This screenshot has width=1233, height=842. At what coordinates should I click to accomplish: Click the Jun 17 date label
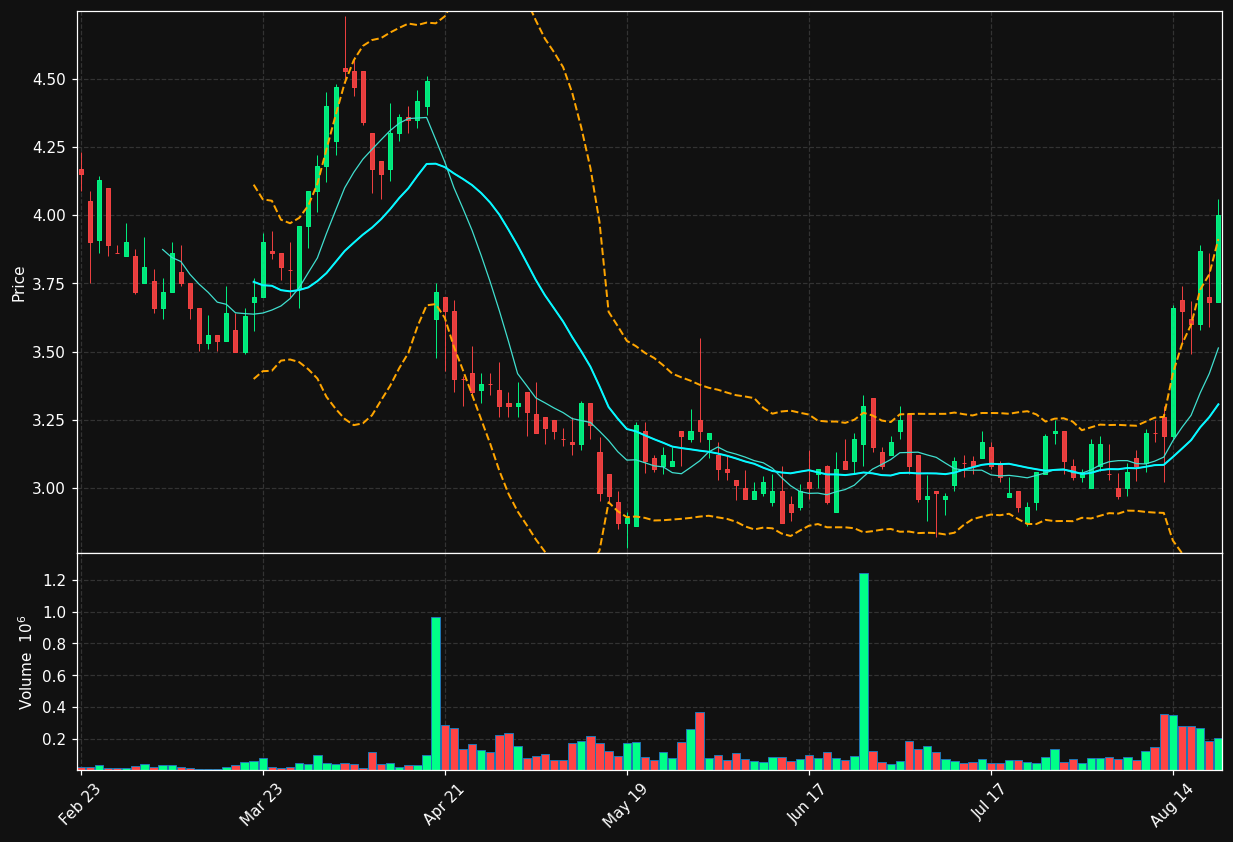click(x=808, y=804)
